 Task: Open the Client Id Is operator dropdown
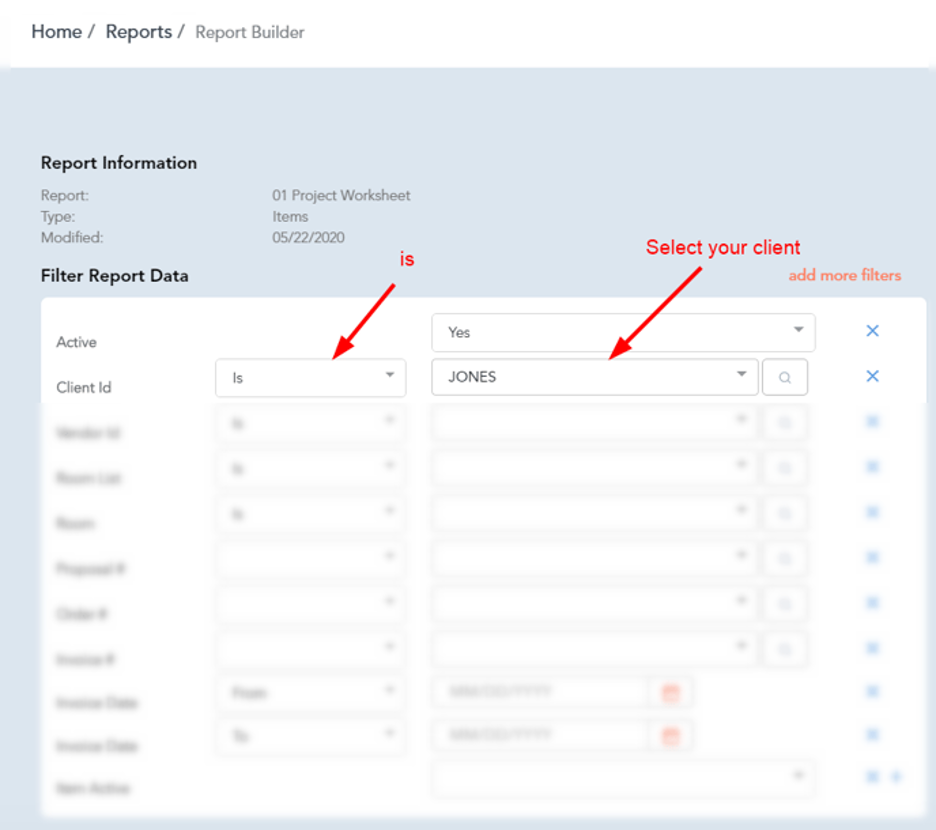pyautogui.click(x=310, y=377)
